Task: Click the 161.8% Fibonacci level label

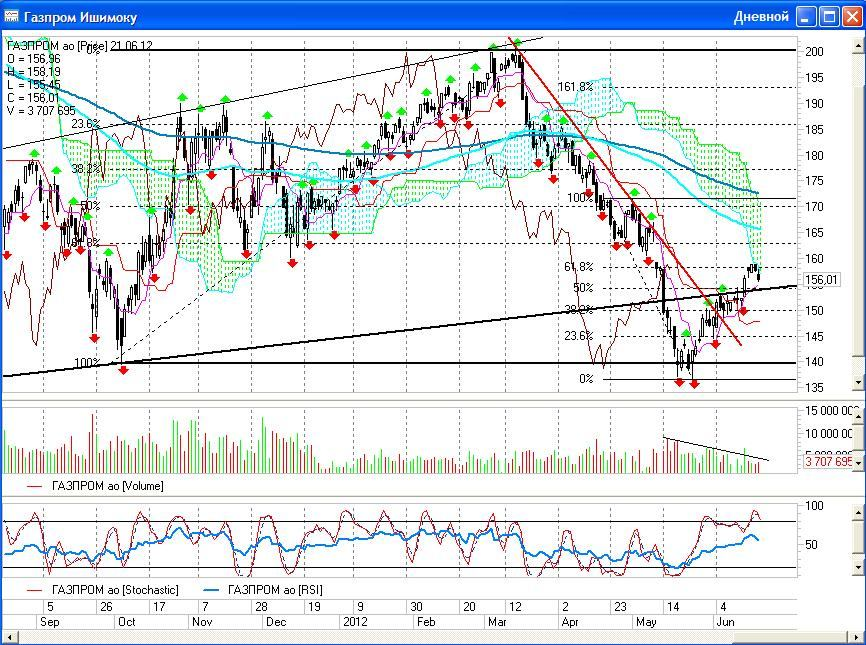Action: [x=575, y=87]
